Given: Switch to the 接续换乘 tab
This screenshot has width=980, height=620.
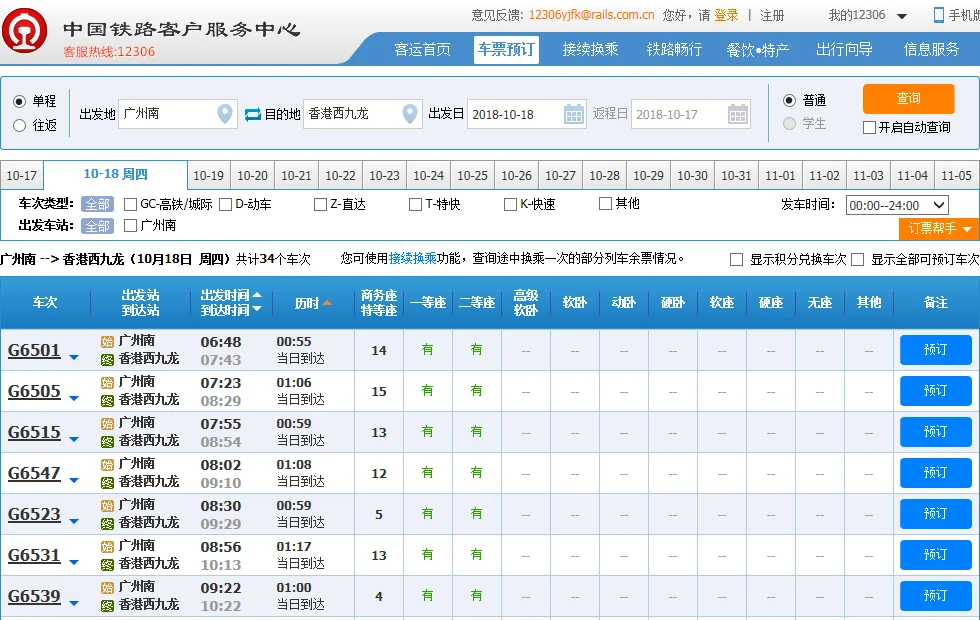Looking at the screenshot, I should coord(593,49).
